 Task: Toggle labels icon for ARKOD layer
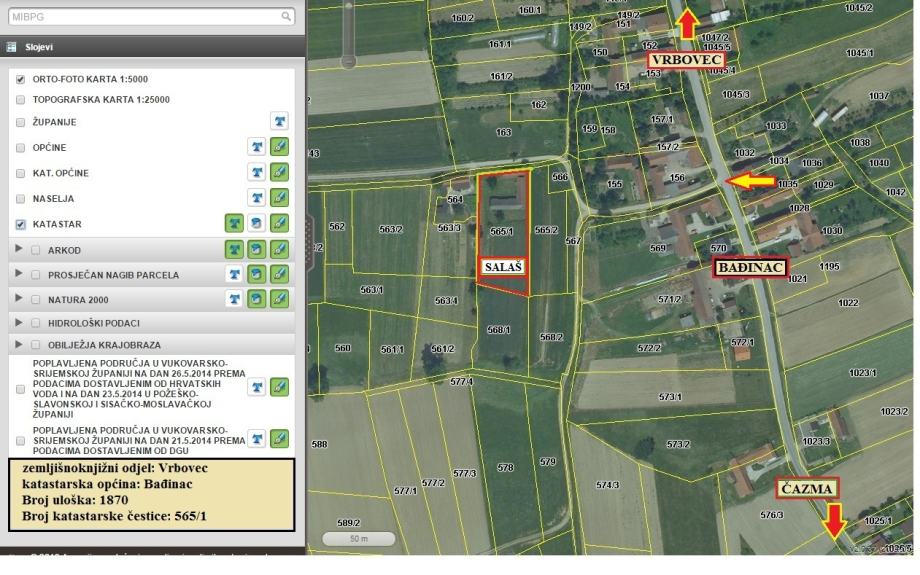point(234,249)
